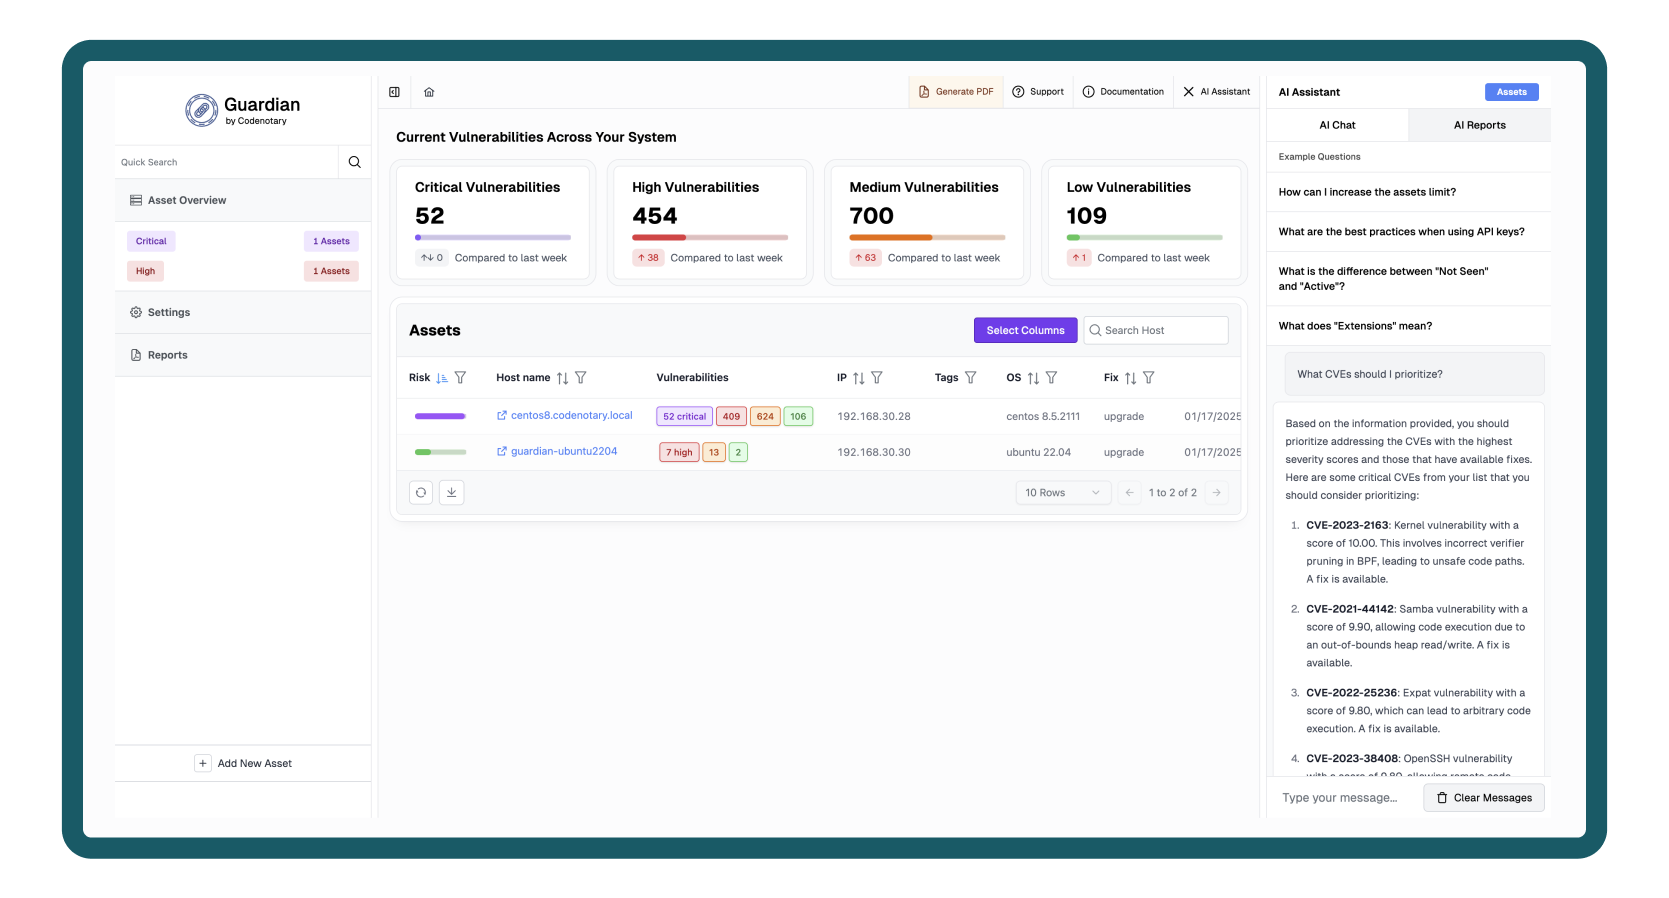Switch to AI Chat tab

click(1337, 125)
